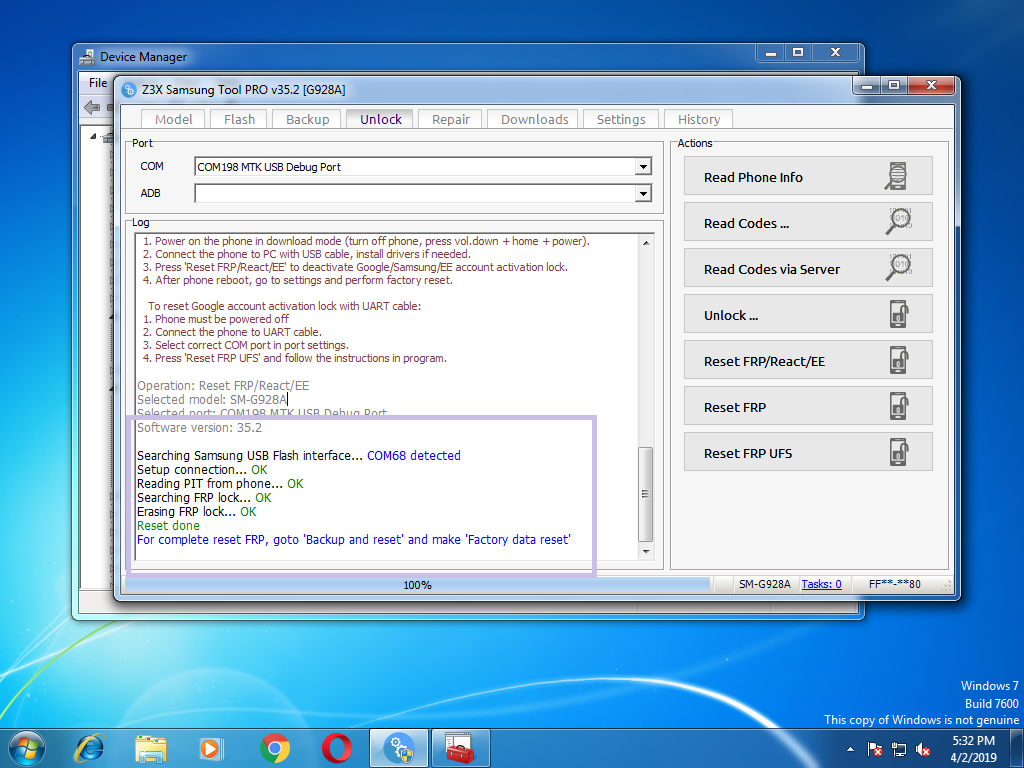Click the network status tray icon
The image size is (1024, 768).
(899, 749)
